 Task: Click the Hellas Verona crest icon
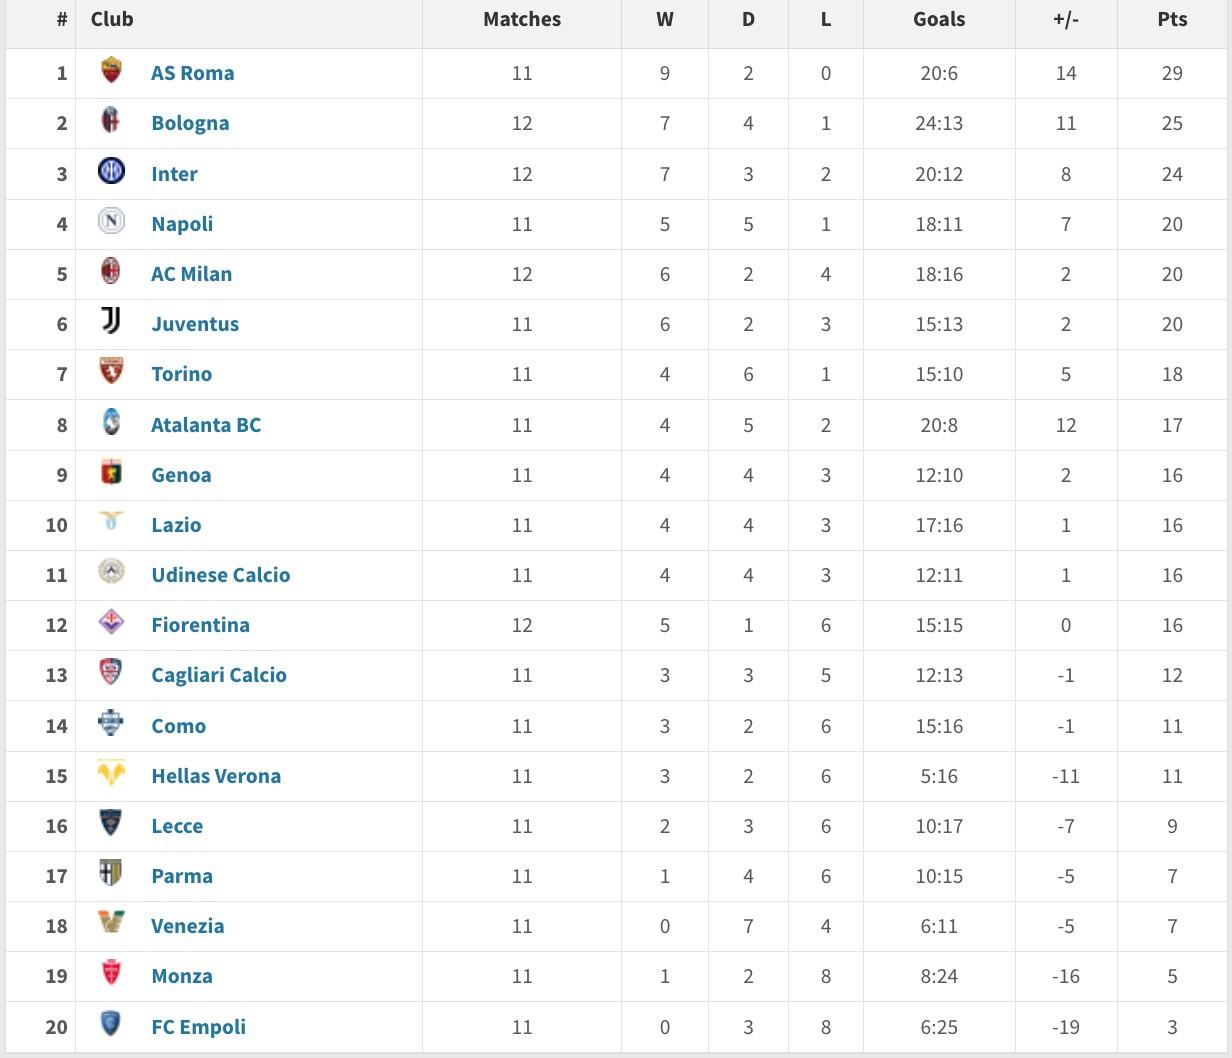tap(111, 773)
